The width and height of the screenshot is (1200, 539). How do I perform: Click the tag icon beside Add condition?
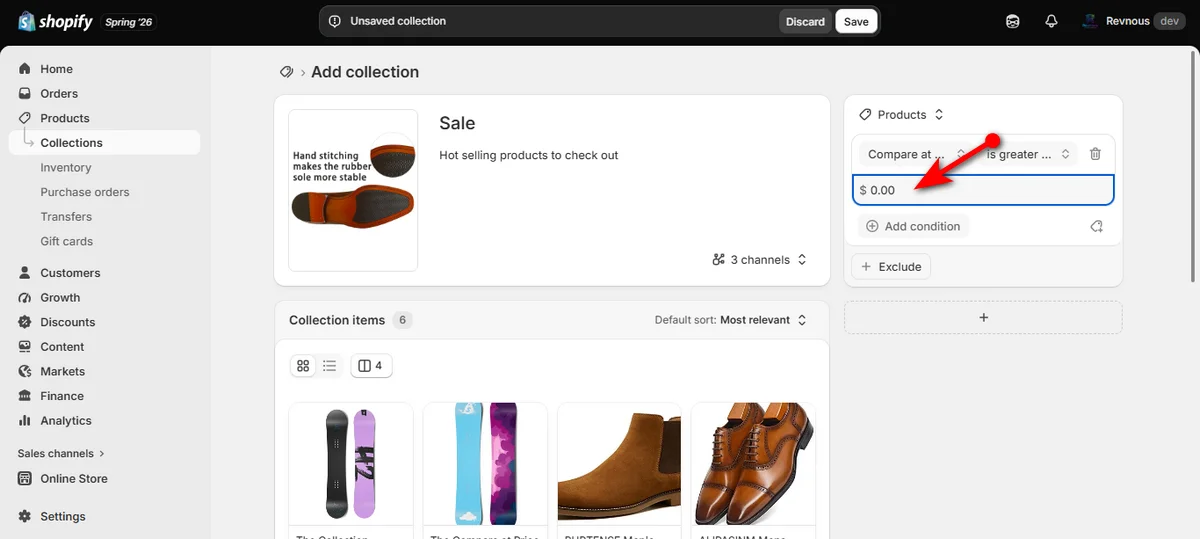(1096, 226)
